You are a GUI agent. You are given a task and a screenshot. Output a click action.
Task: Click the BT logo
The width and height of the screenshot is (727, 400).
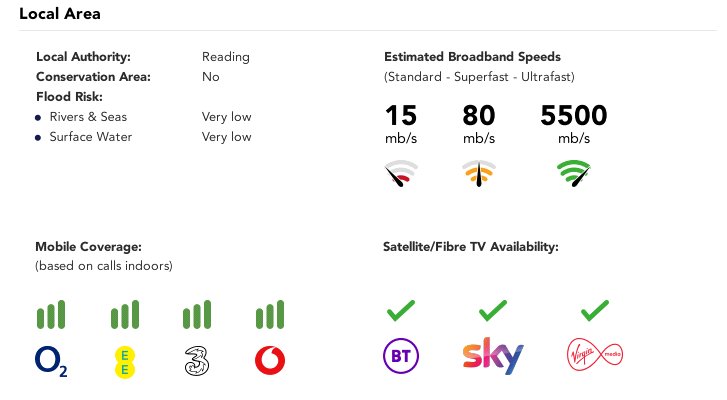pos(401,356)
